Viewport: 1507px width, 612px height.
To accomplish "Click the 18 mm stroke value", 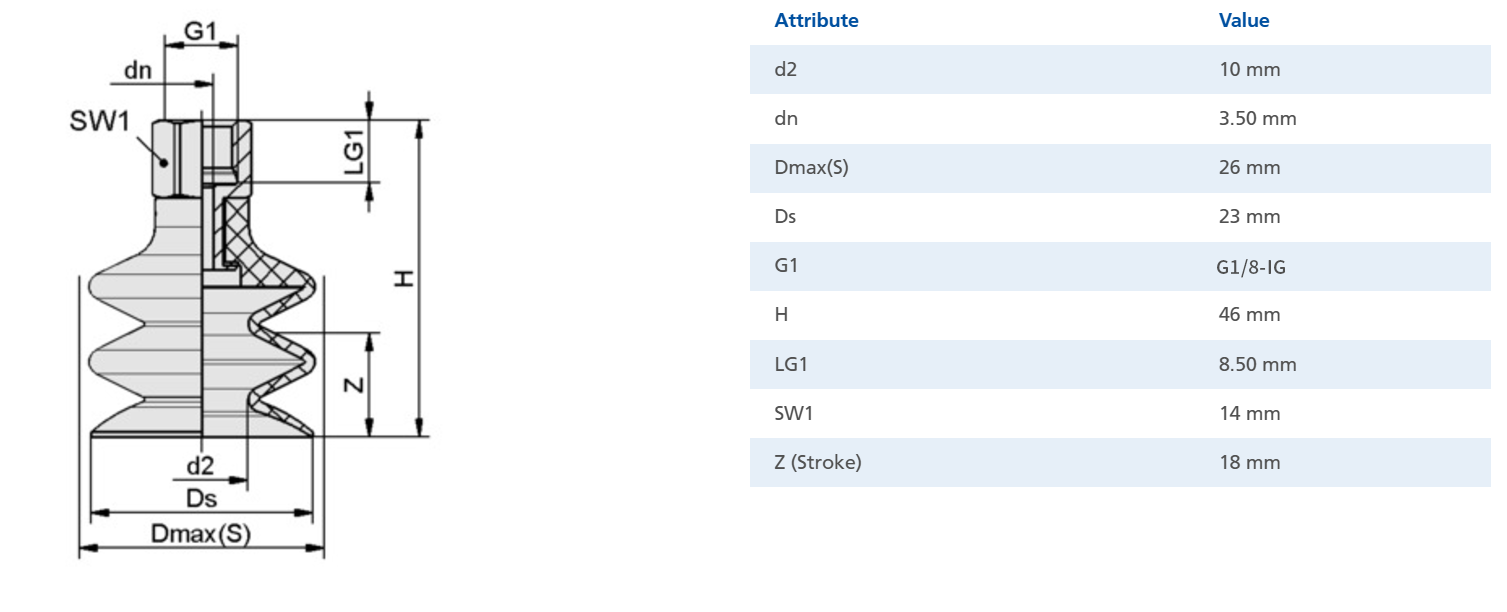I will tap(1249, 463).
